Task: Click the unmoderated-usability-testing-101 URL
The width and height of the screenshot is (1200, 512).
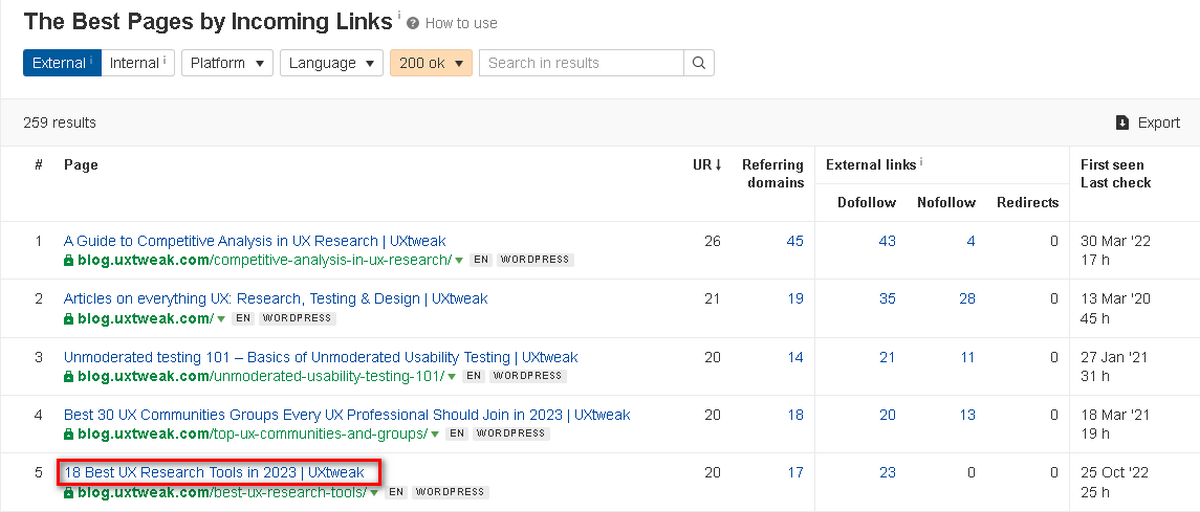Action: [x=260, y=377]
